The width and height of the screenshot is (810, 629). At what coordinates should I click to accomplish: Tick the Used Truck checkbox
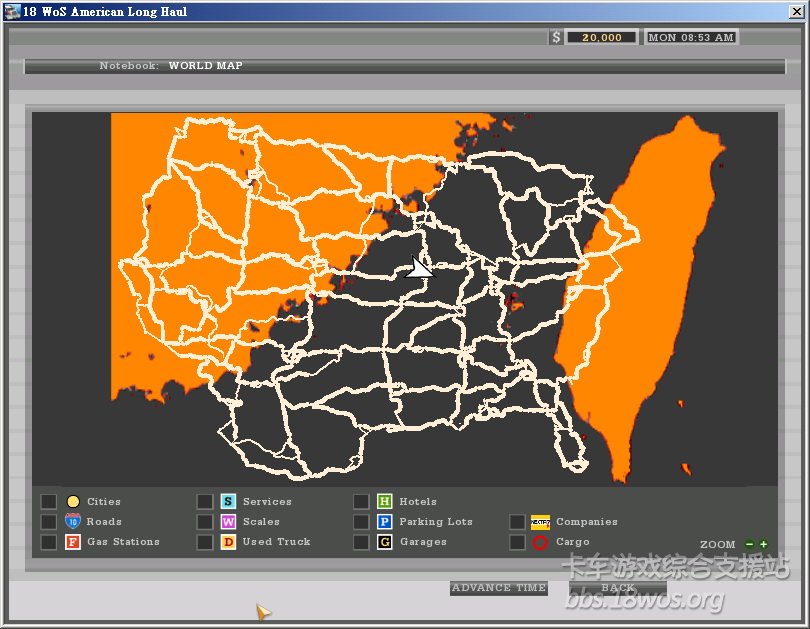coord(205,542)
